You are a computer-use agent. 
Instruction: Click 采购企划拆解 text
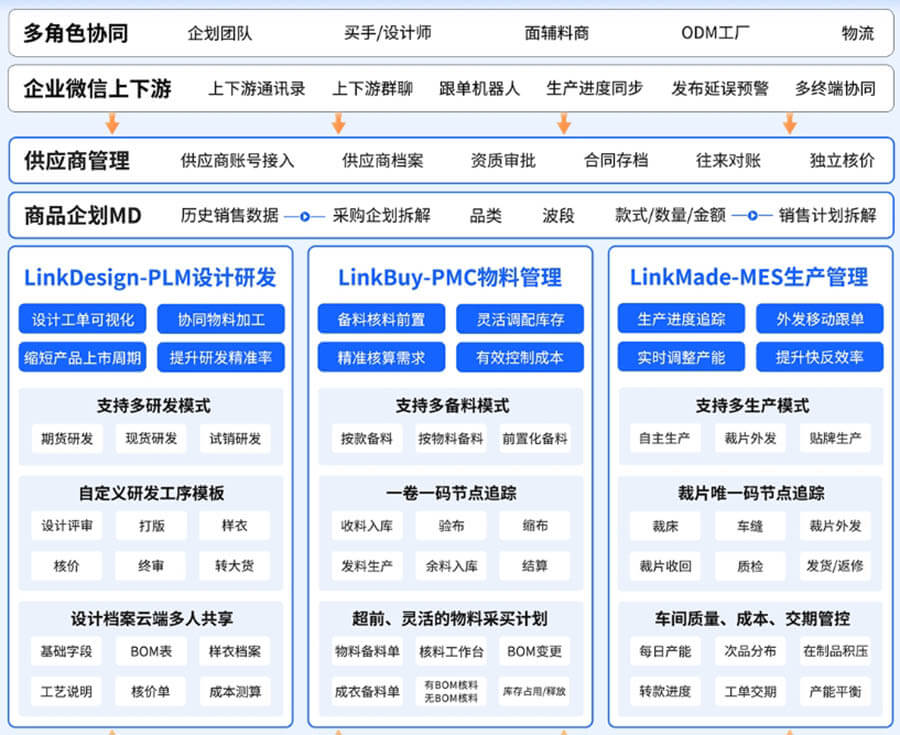click(x=382, y=216)
